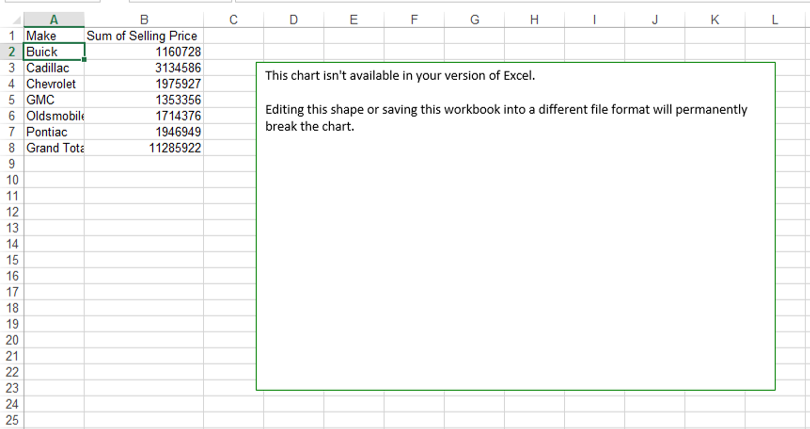Screen dimensions: 810x429
Task: Select the unavailable chart placeholder box
Action: [x=515, y=250]
